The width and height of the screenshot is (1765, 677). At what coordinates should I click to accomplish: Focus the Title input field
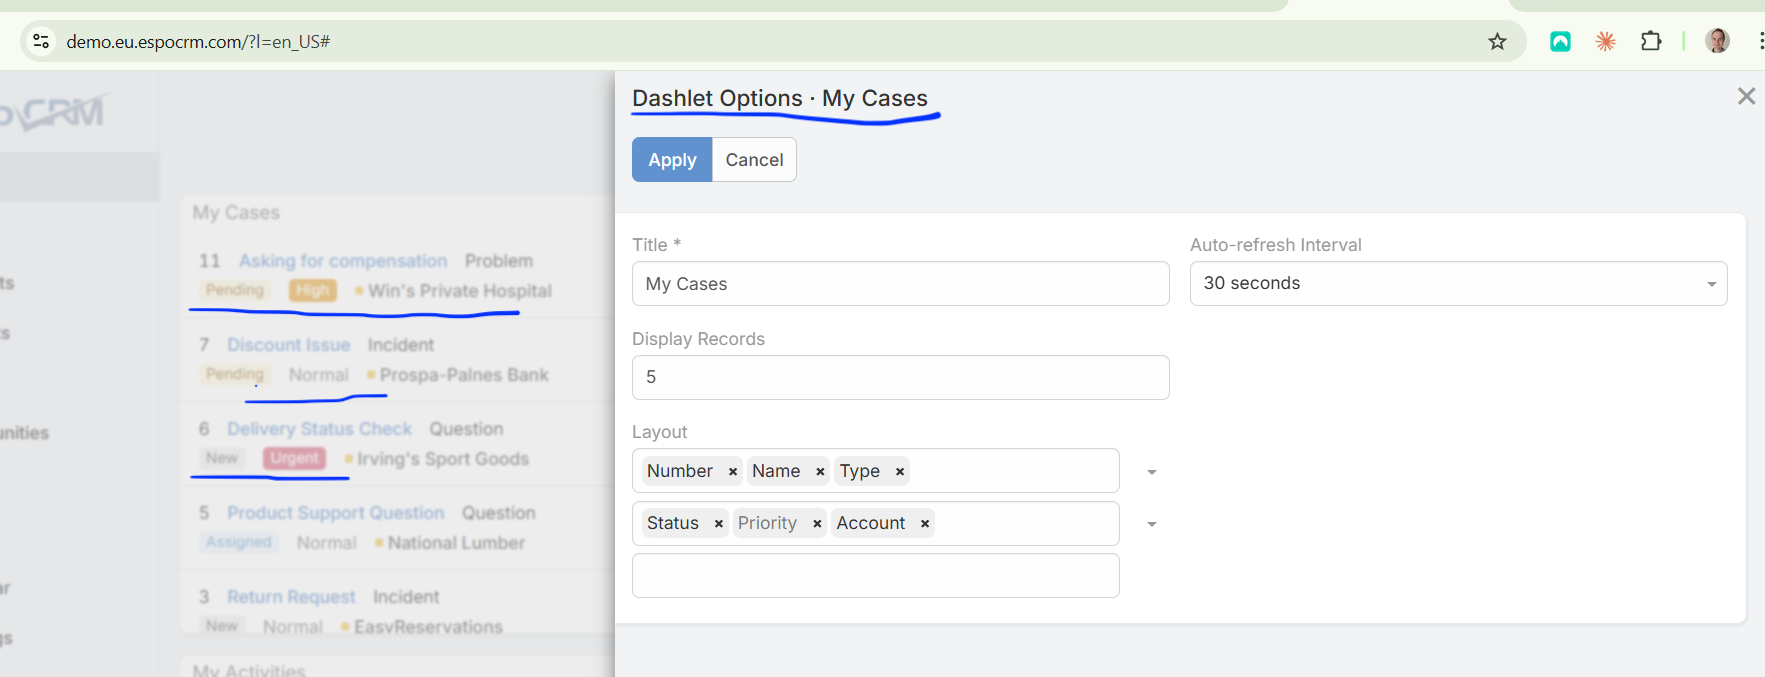(900, 284)
